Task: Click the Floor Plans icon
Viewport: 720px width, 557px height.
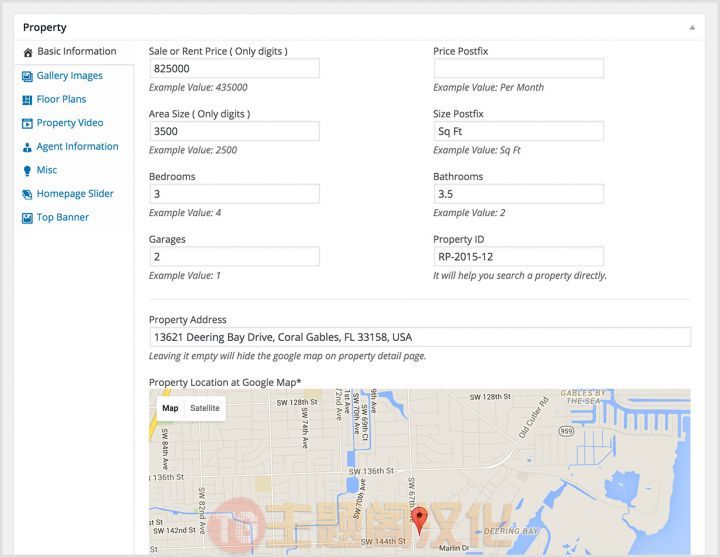Action: pyautogui.click(x=27, y=100)
